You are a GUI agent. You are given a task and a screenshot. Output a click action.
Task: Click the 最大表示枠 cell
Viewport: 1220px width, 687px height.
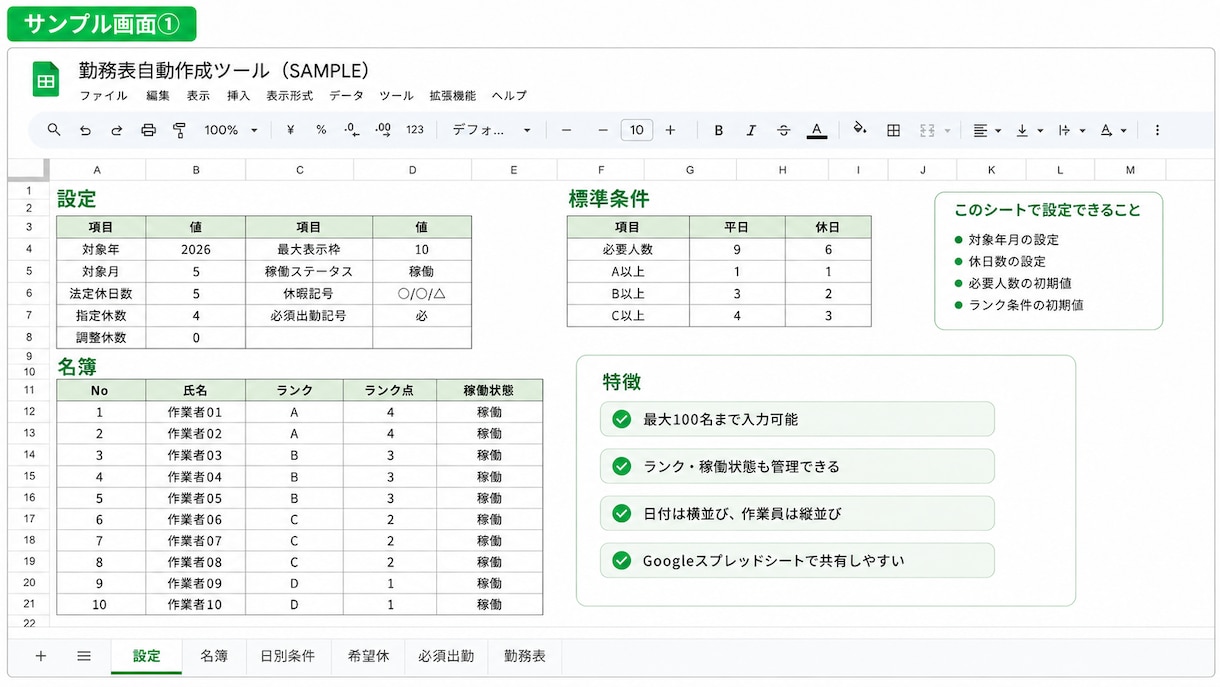(309, 249)
